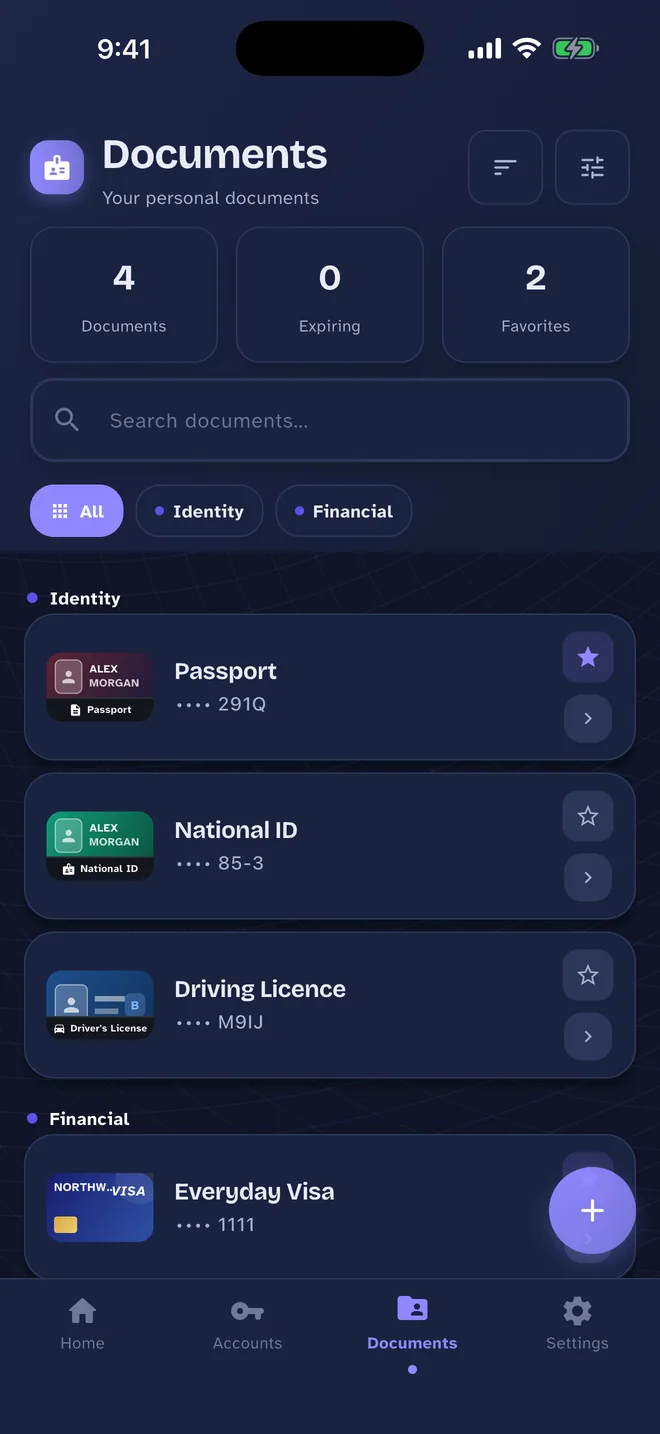Filter by Identity chip
660x1434 pixels.
(199, 511)
